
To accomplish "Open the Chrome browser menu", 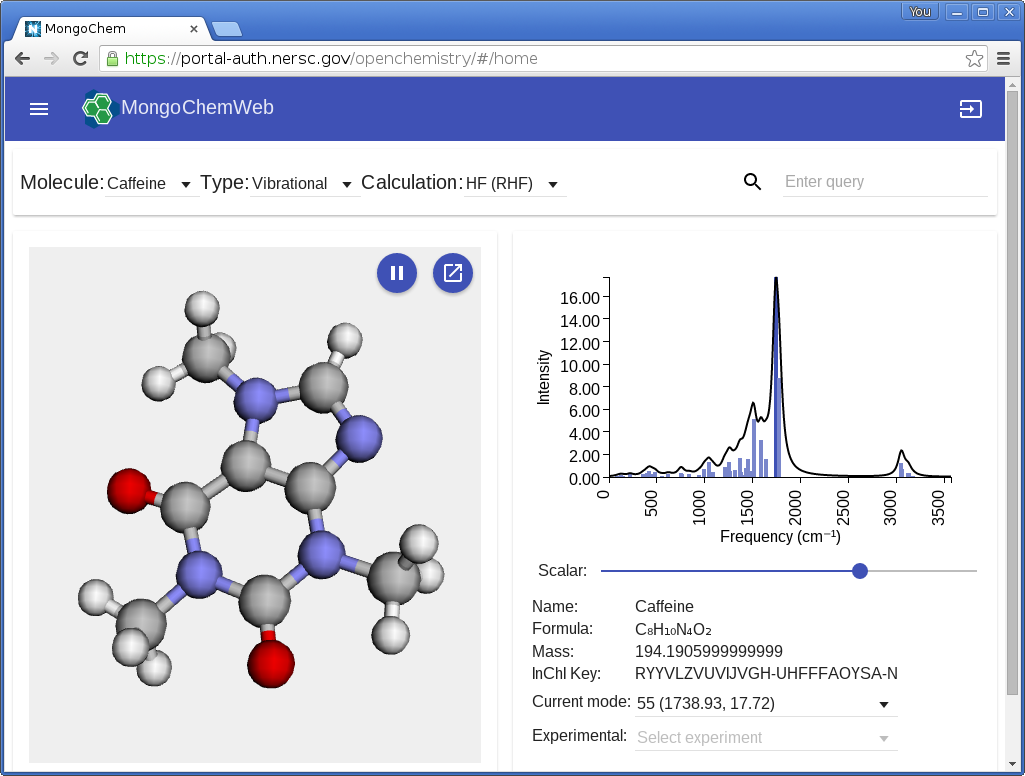I will (1003, 59).
